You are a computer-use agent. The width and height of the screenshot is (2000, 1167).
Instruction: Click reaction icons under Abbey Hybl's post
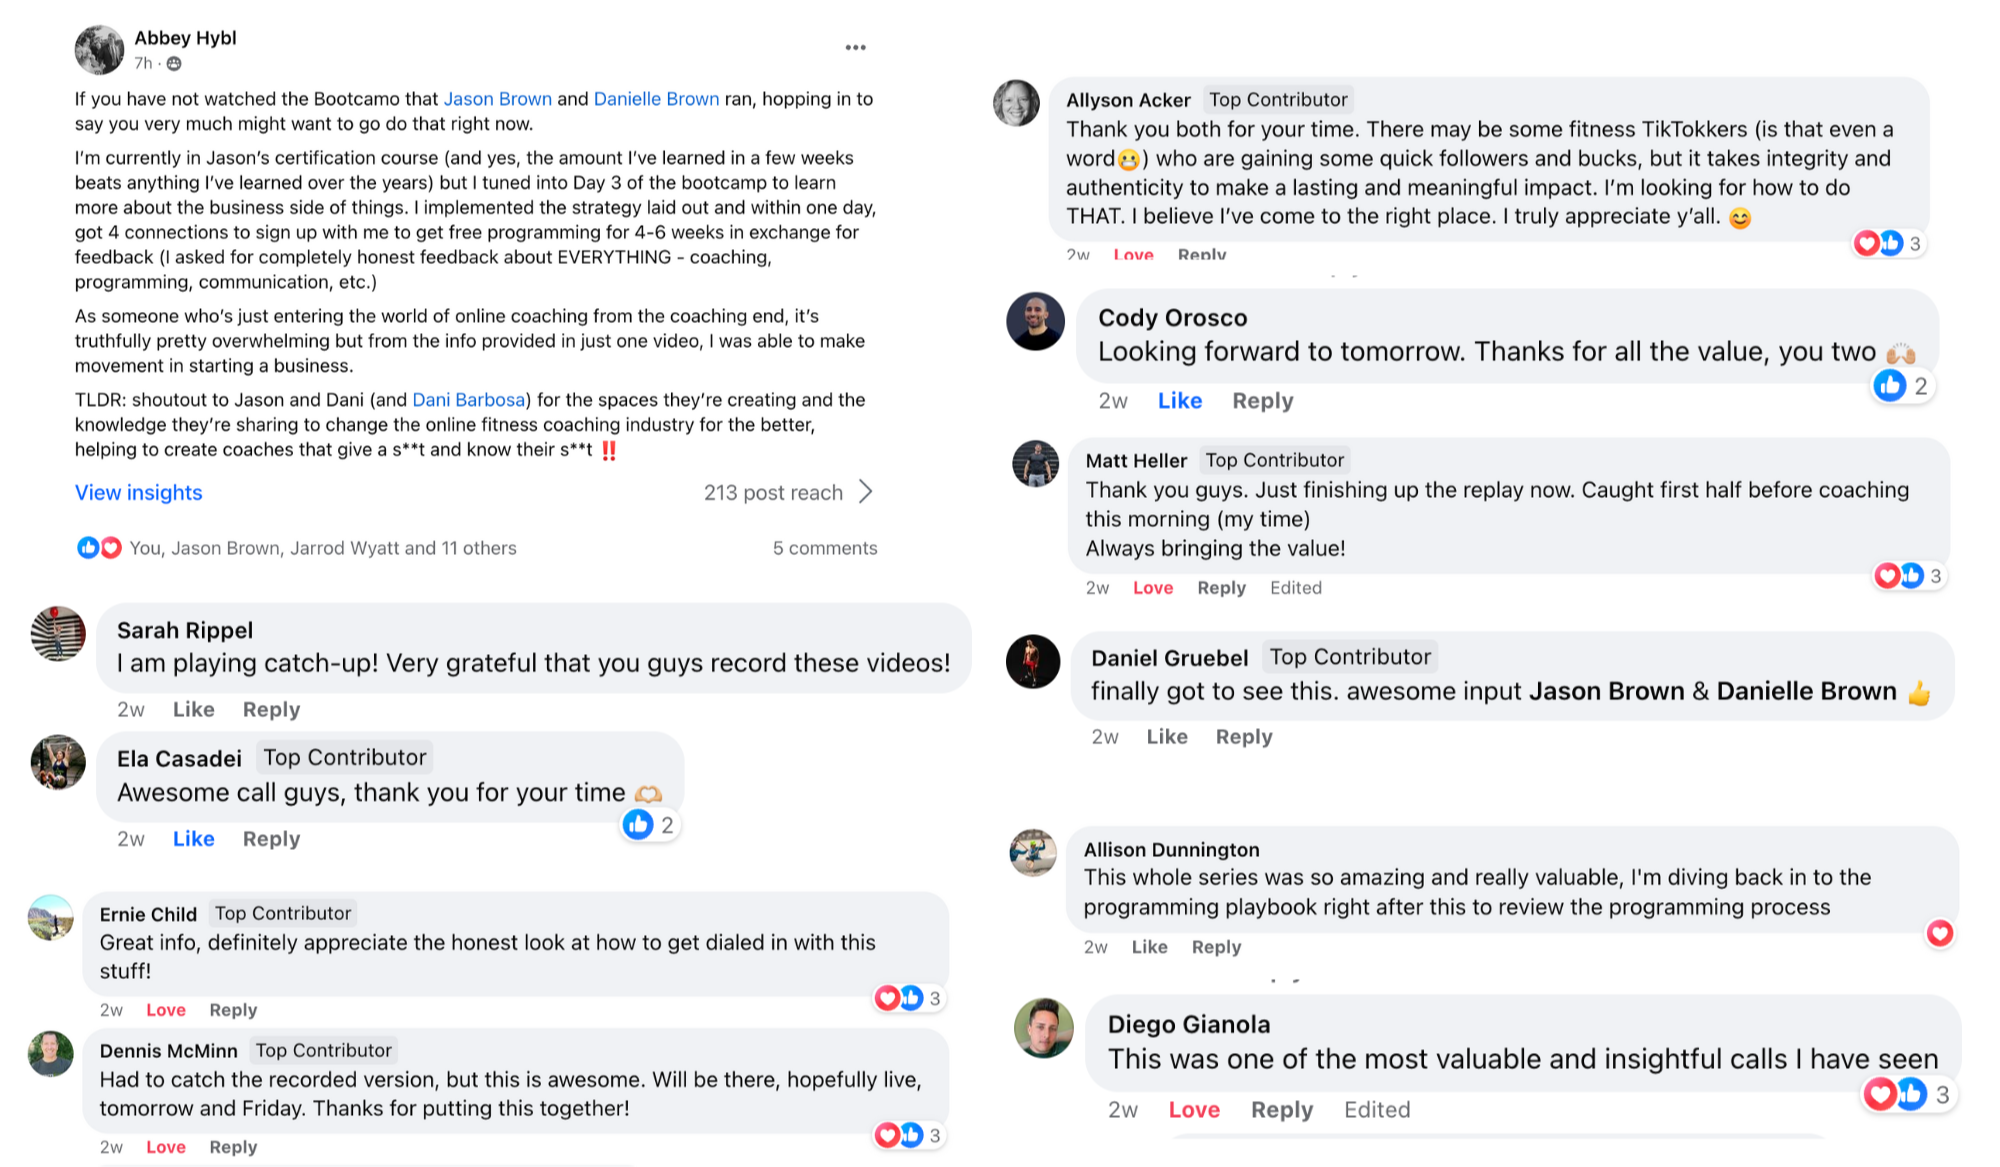[99, 548]
